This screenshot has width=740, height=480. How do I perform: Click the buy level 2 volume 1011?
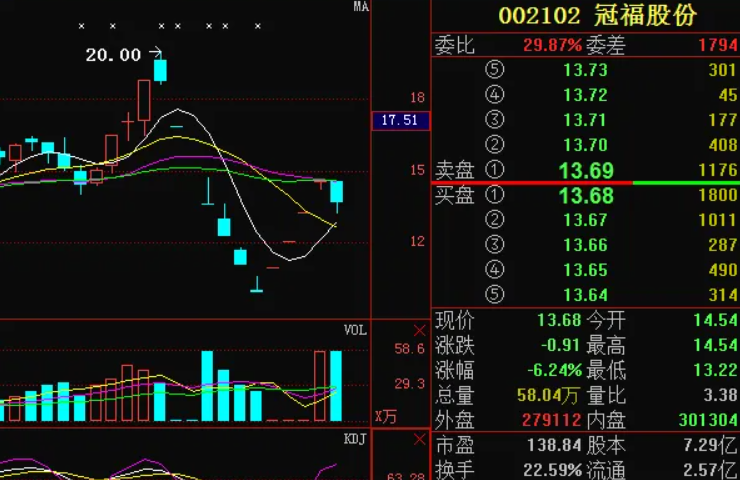(718, 220)
